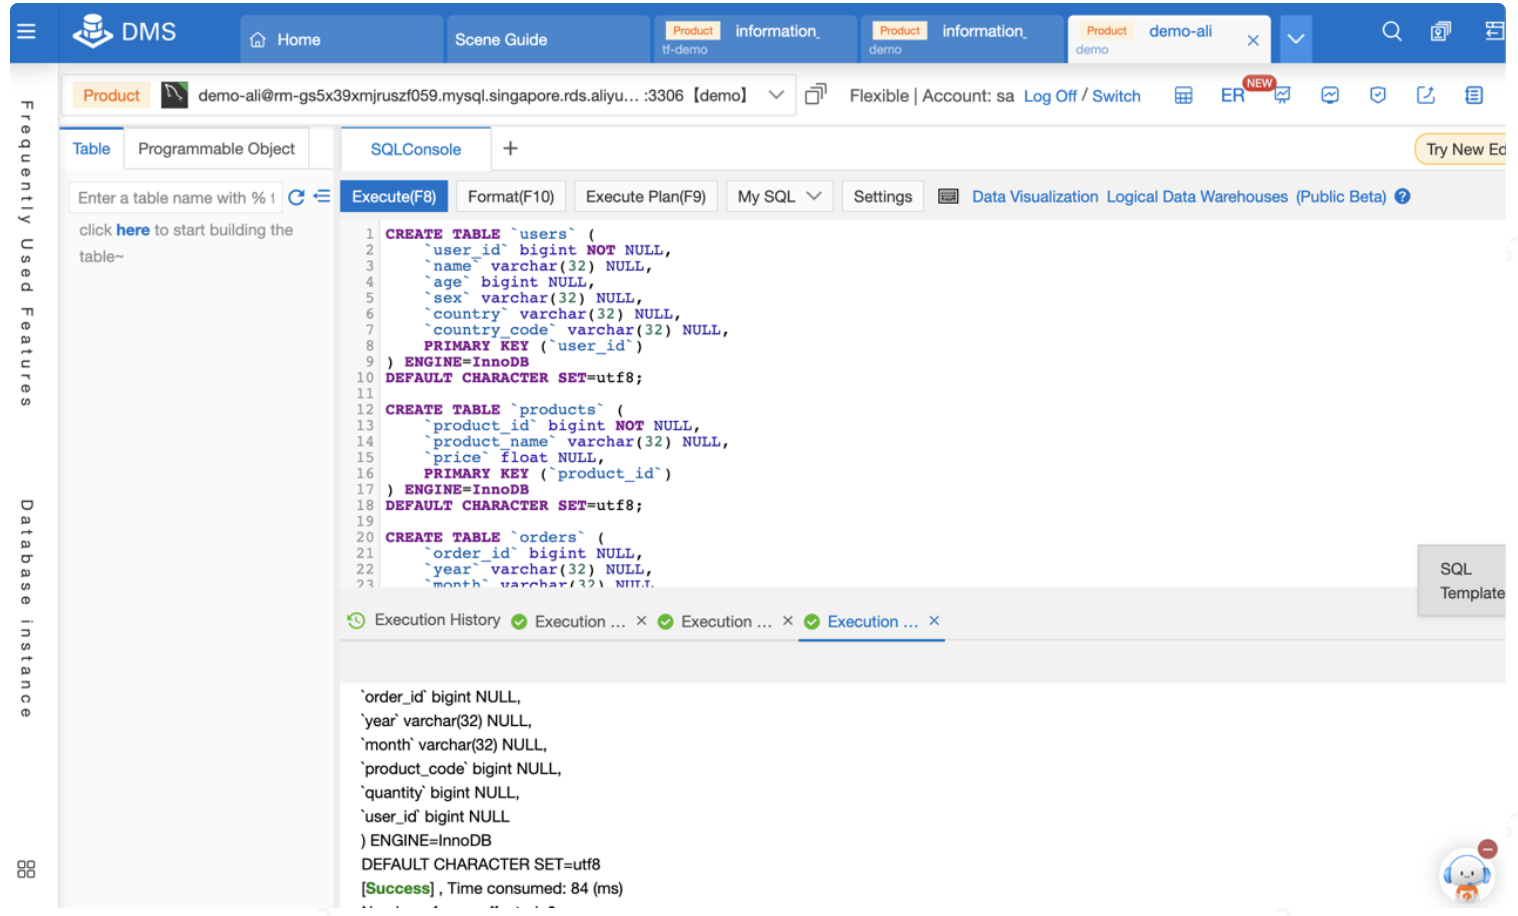Click the table grid icon in the toolbar
Screen dimensions: 1518x916
(x=1183, y=96)
